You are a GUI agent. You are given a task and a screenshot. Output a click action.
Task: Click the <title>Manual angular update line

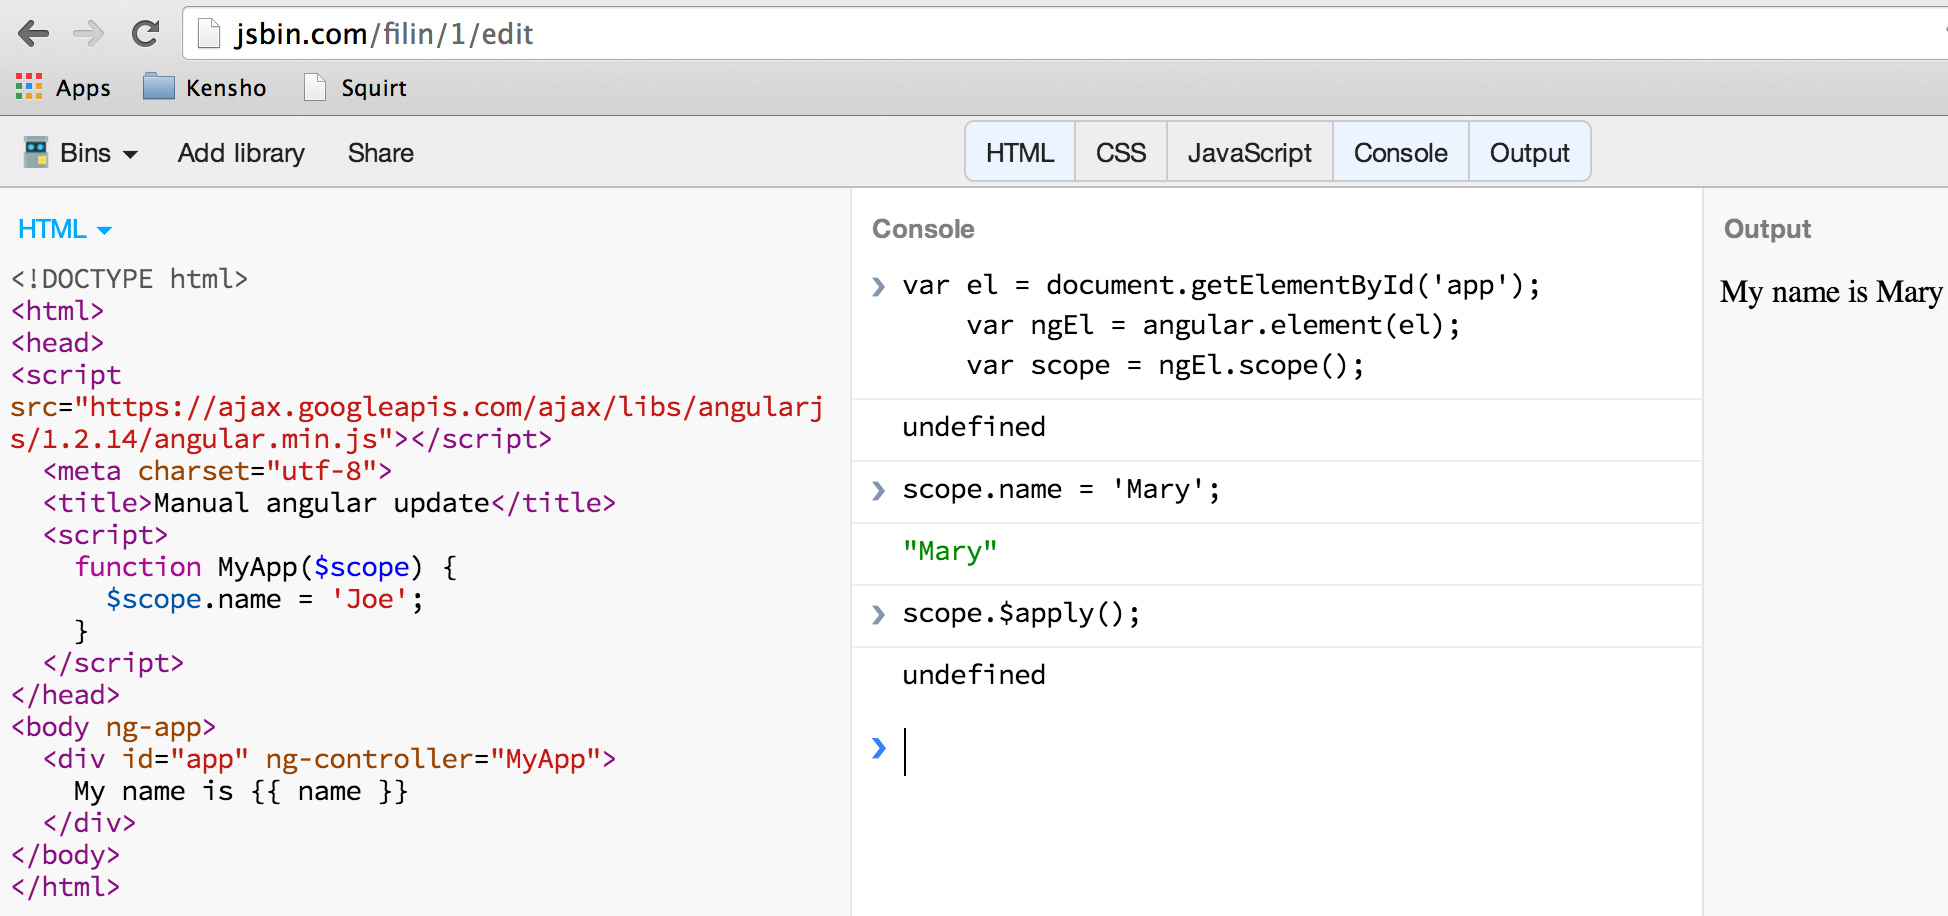click(x=329, y=503)
